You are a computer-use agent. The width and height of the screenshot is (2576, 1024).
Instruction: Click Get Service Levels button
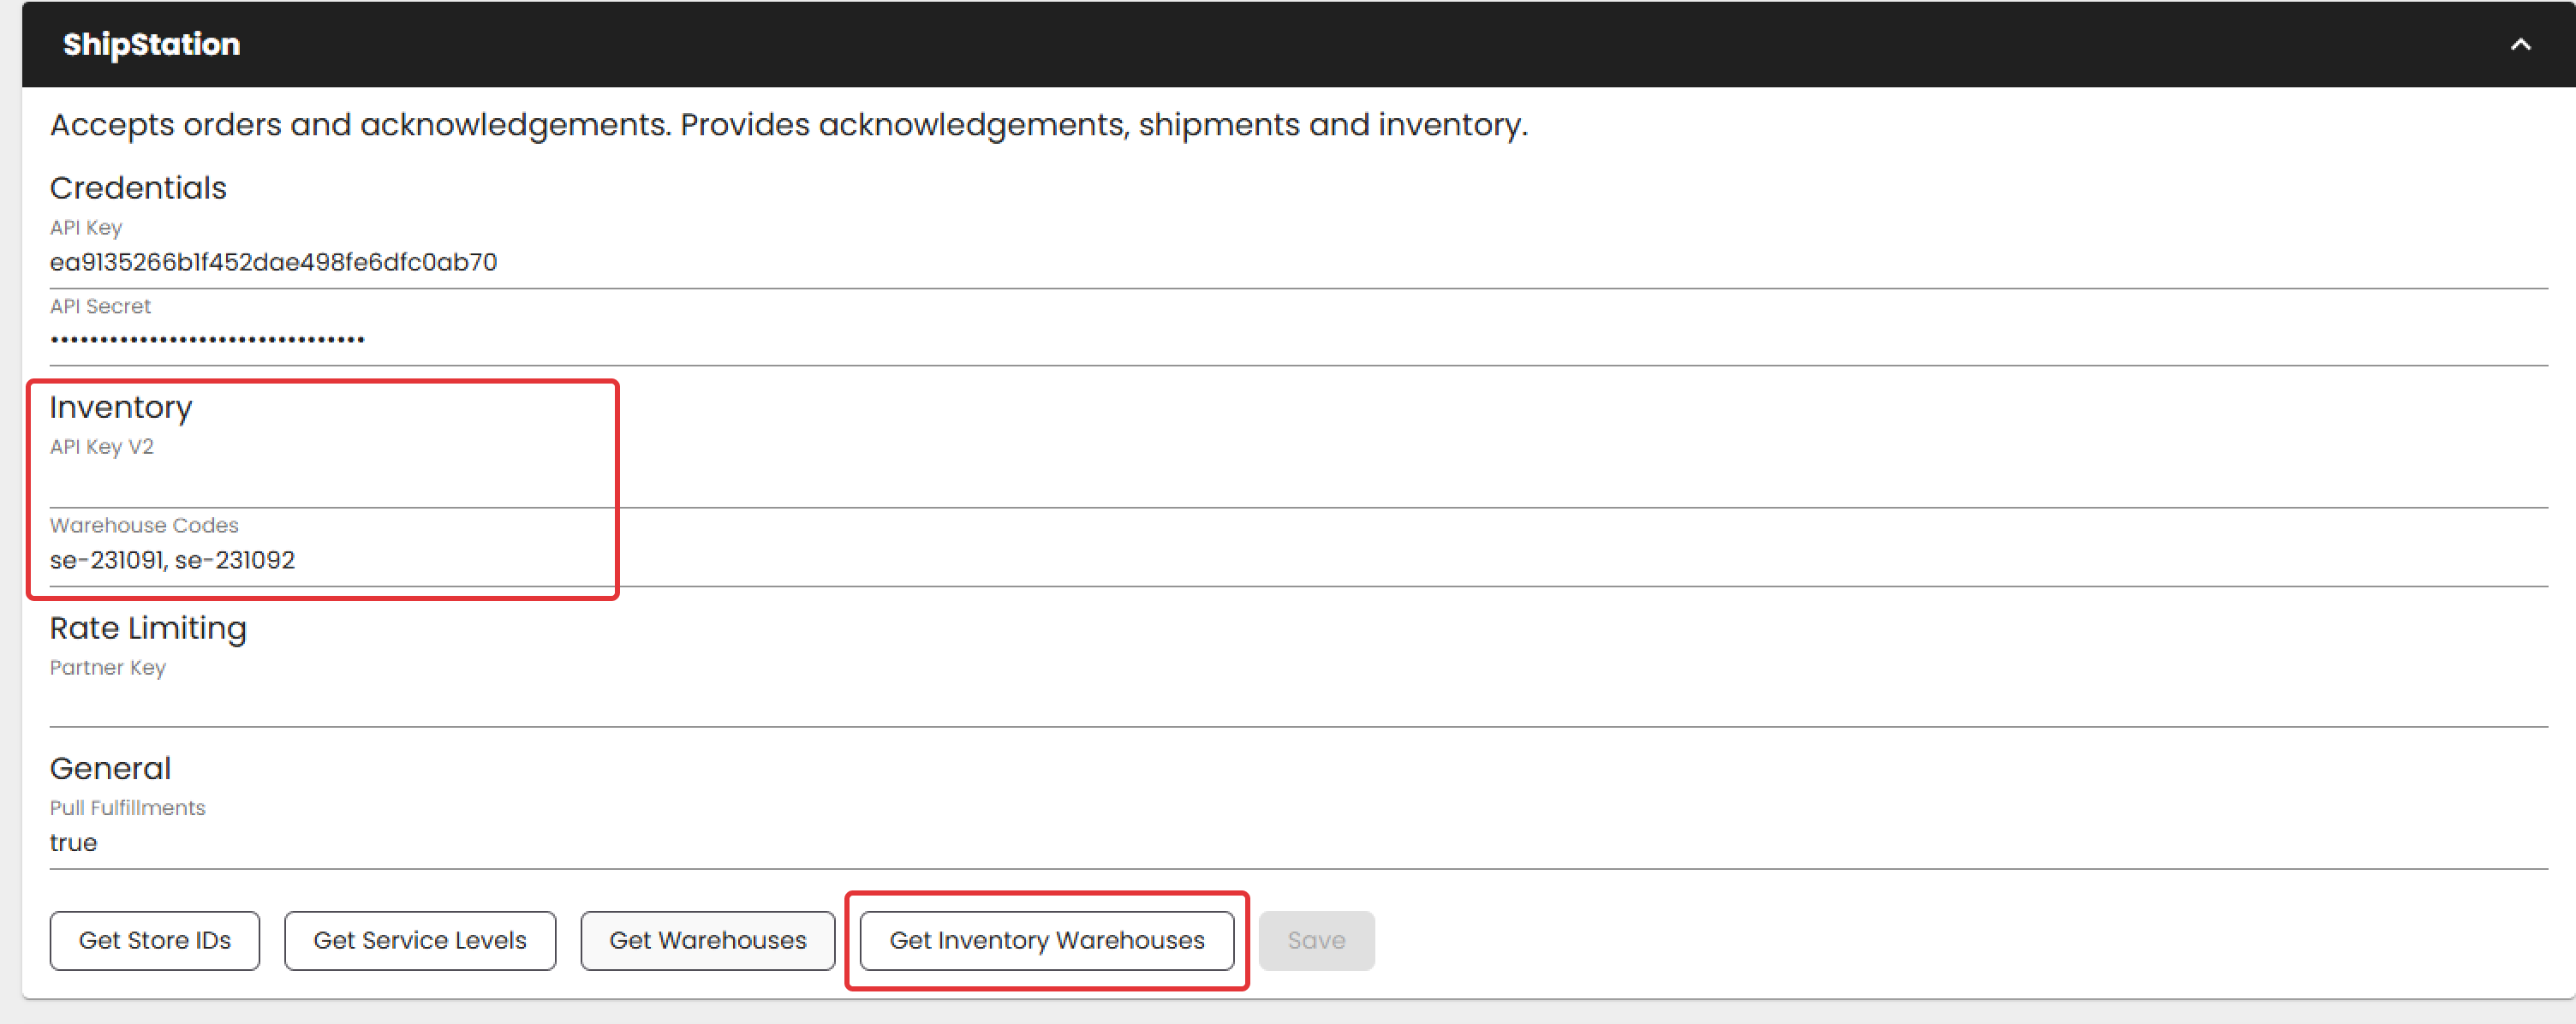pos(419,940)
